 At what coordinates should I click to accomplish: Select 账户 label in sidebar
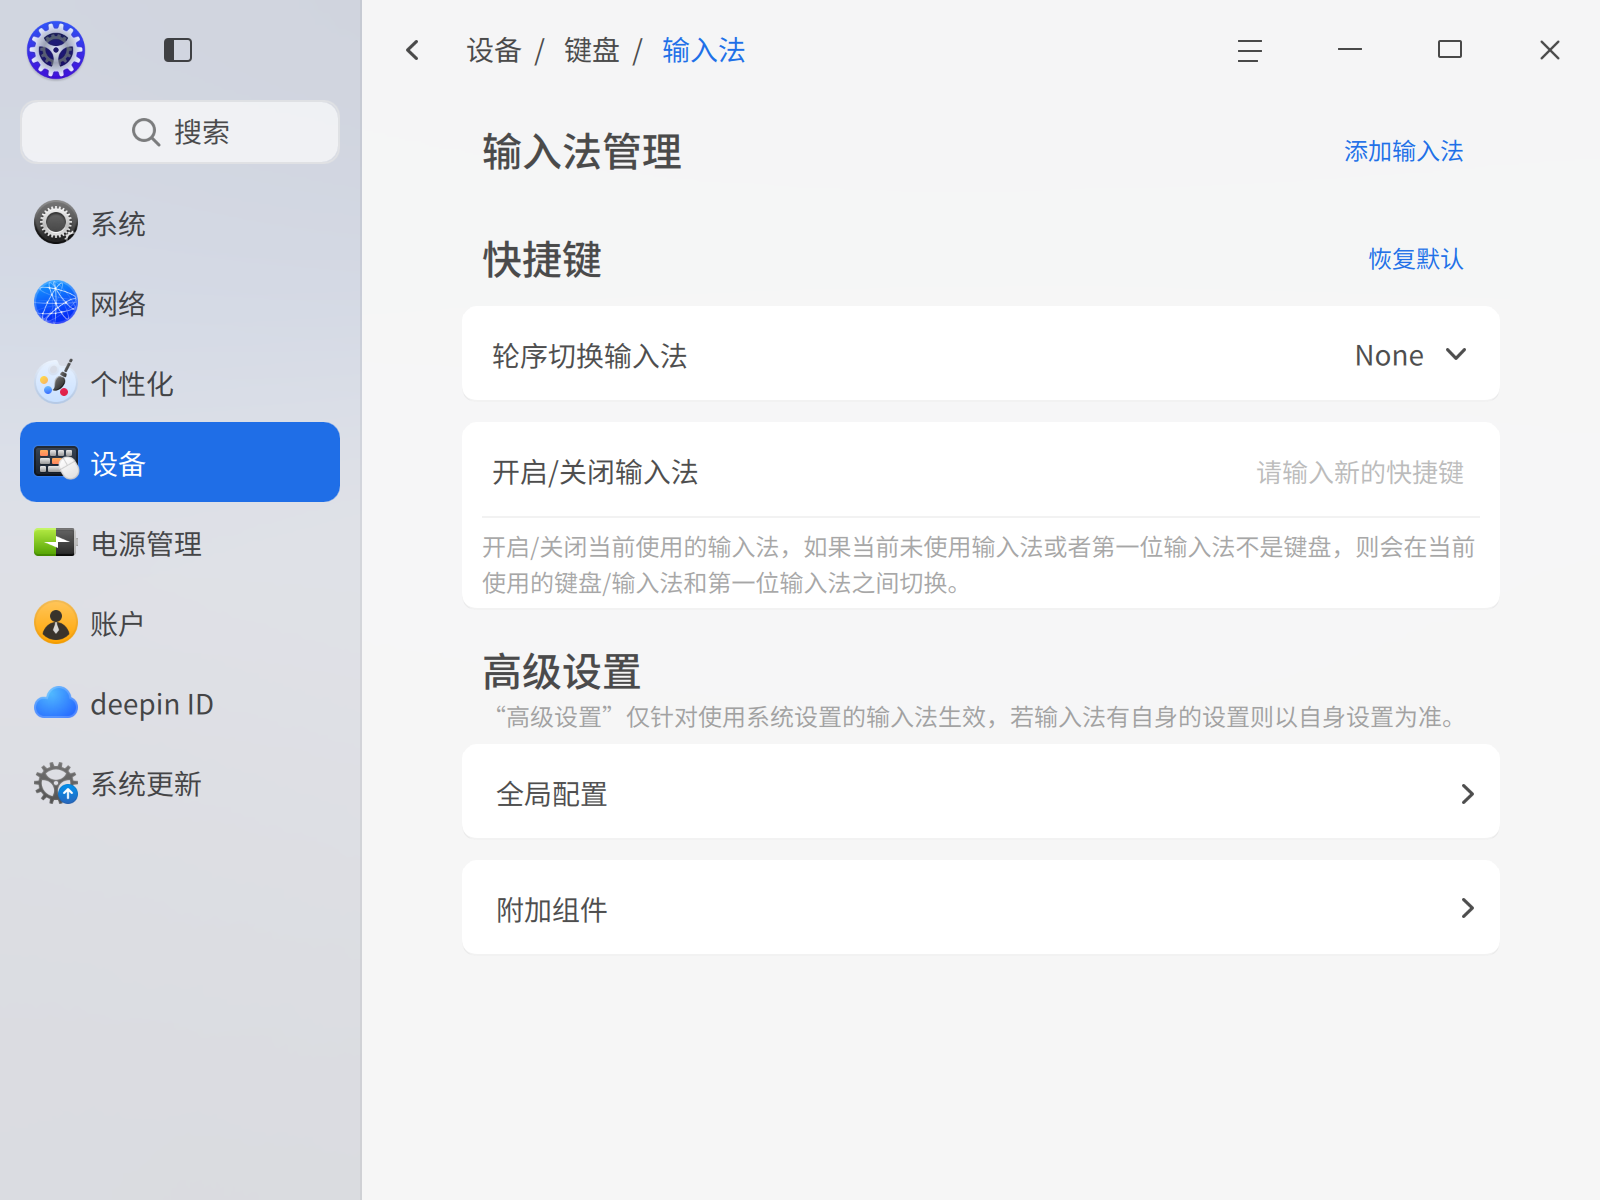click(x=117, y=624)
